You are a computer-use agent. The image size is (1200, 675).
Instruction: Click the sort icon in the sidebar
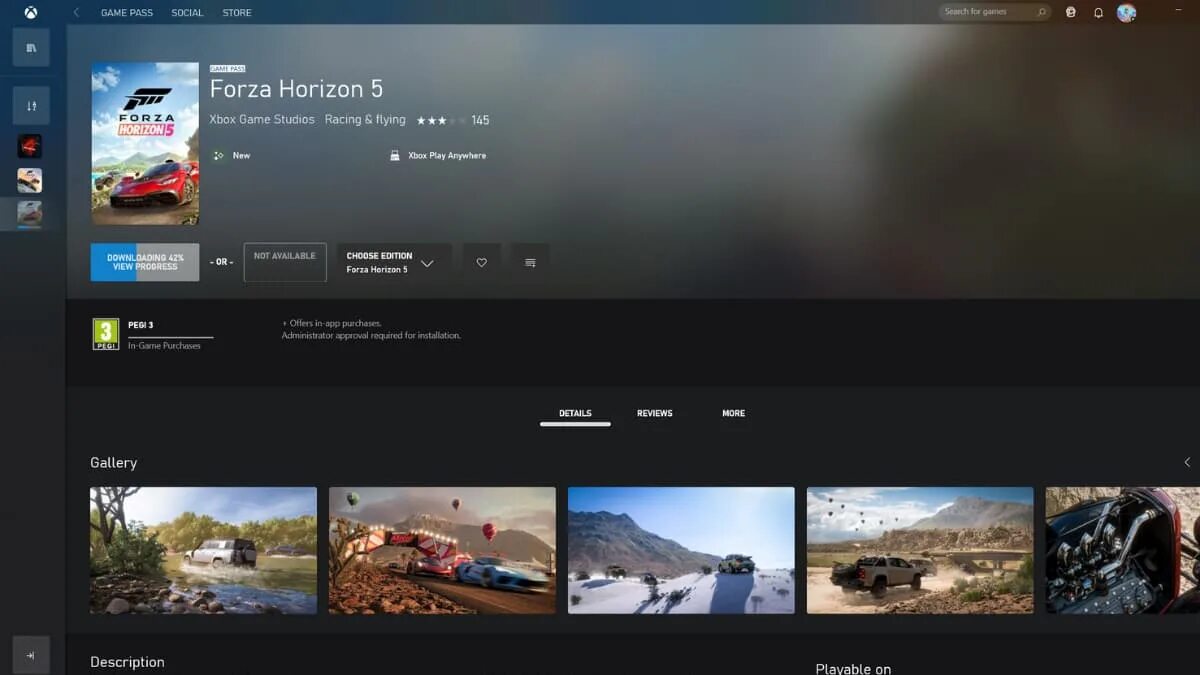[x=31, y=106]
